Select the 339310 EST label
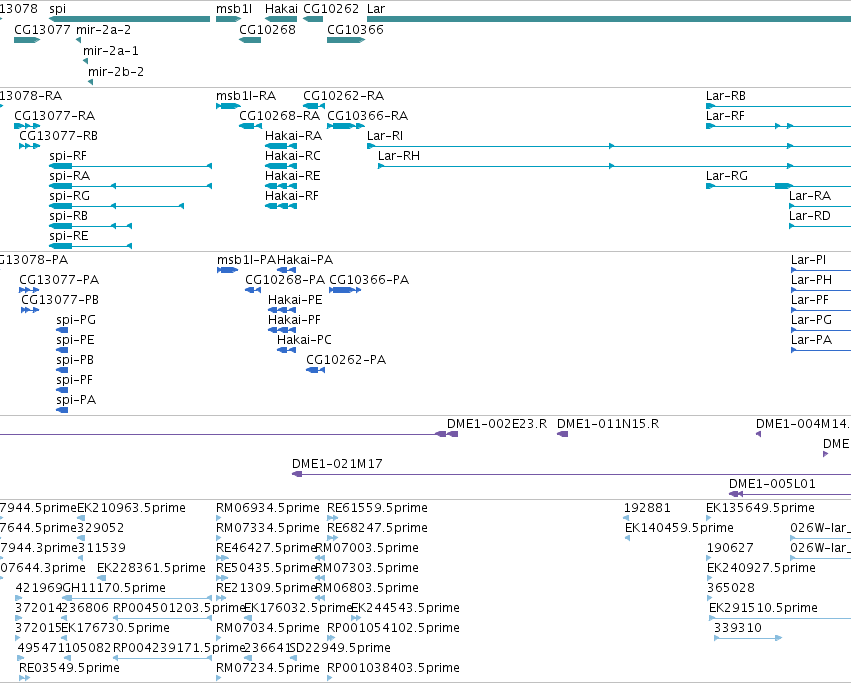 click(738, 629)
